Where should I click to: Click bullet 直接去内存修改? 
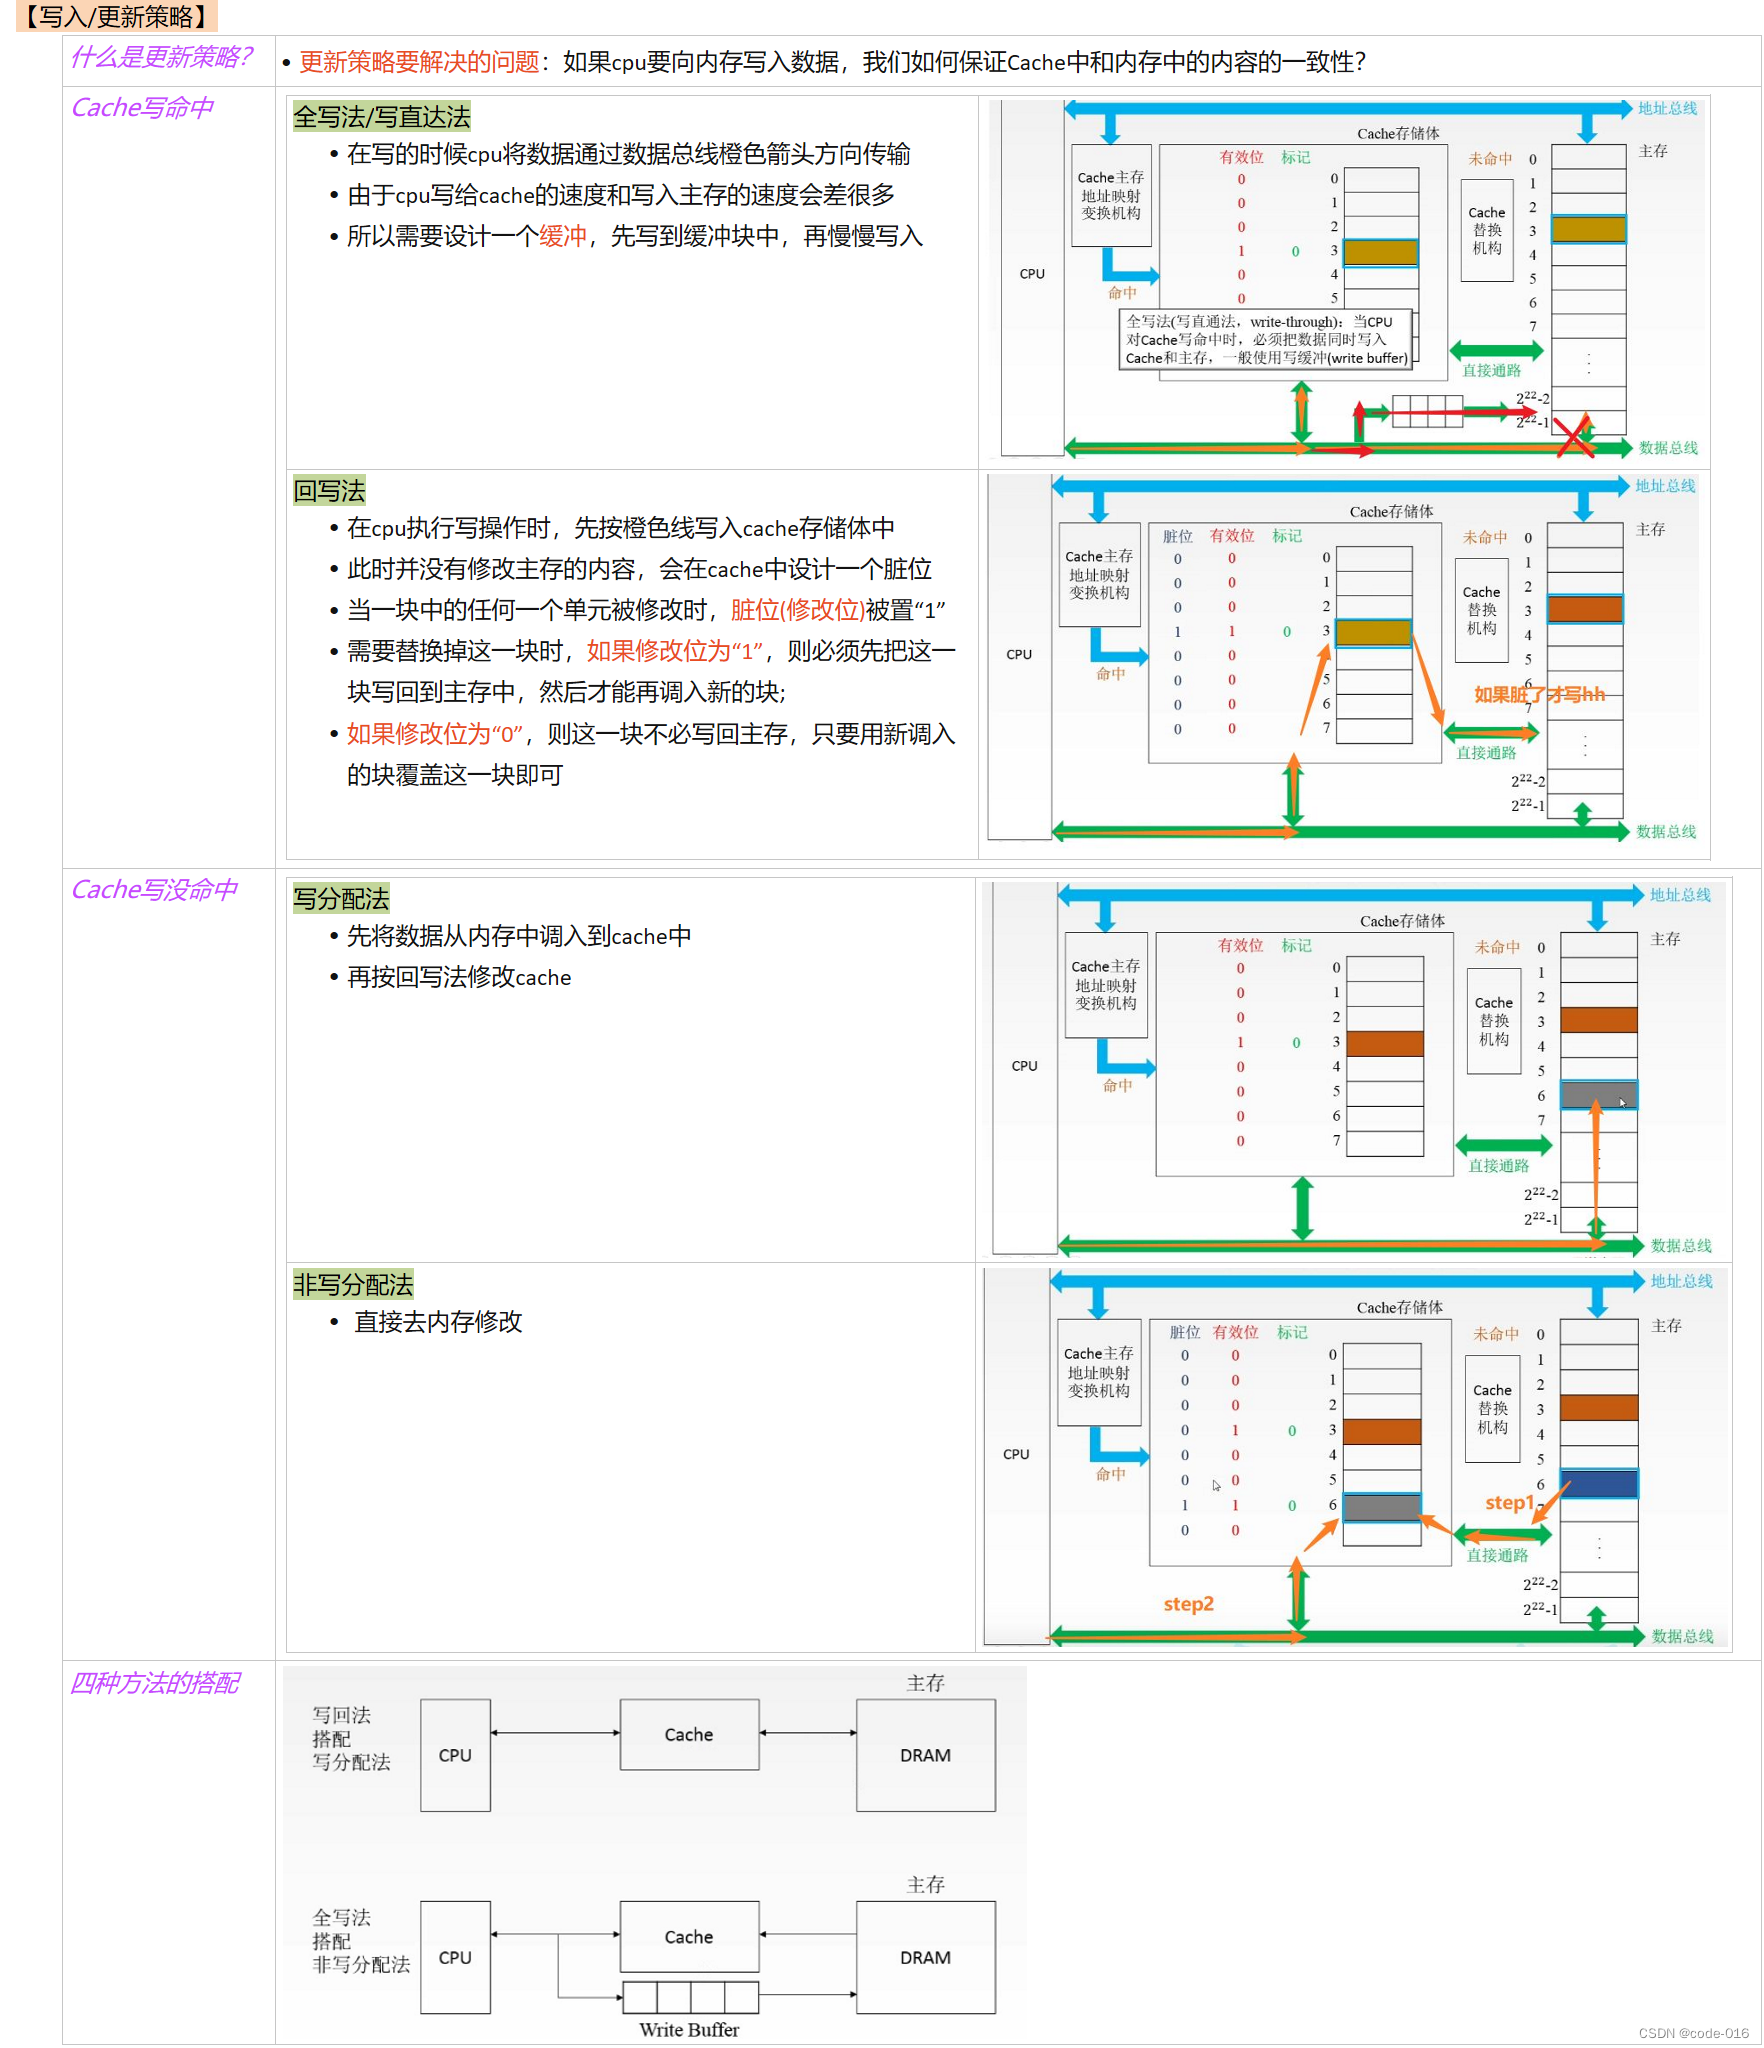pos(437,1322)
